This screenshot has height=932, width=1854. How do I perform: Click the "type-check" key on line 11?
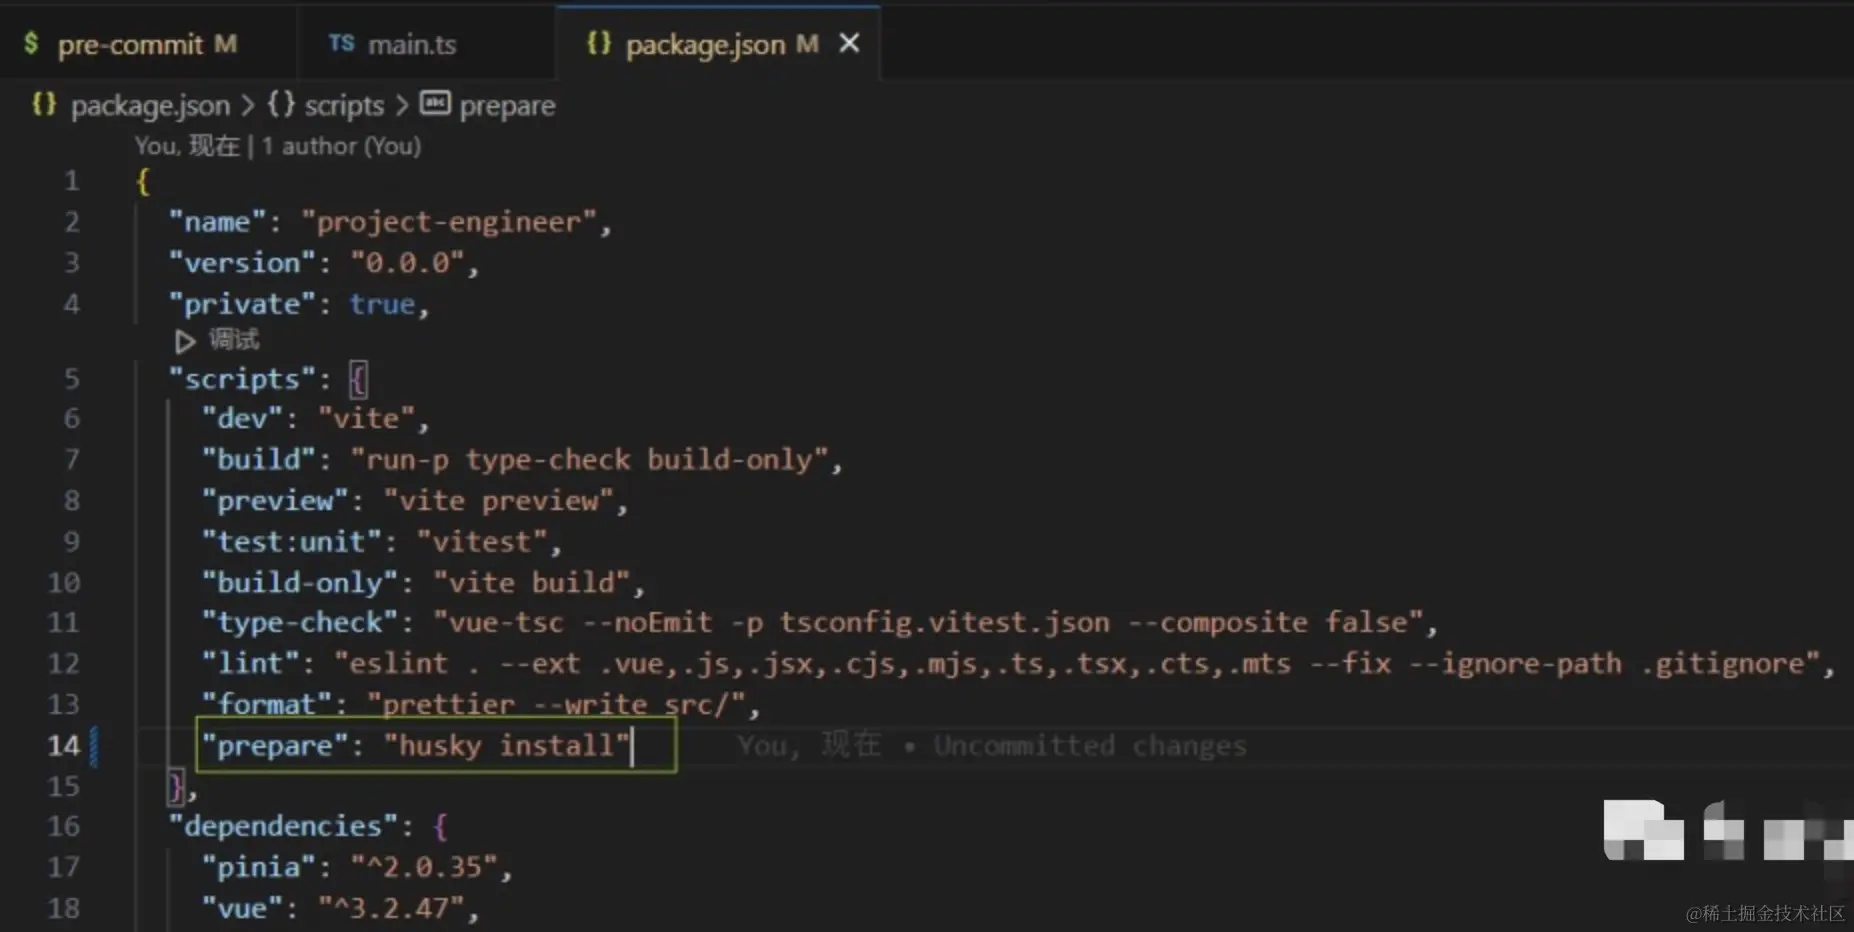300,623
